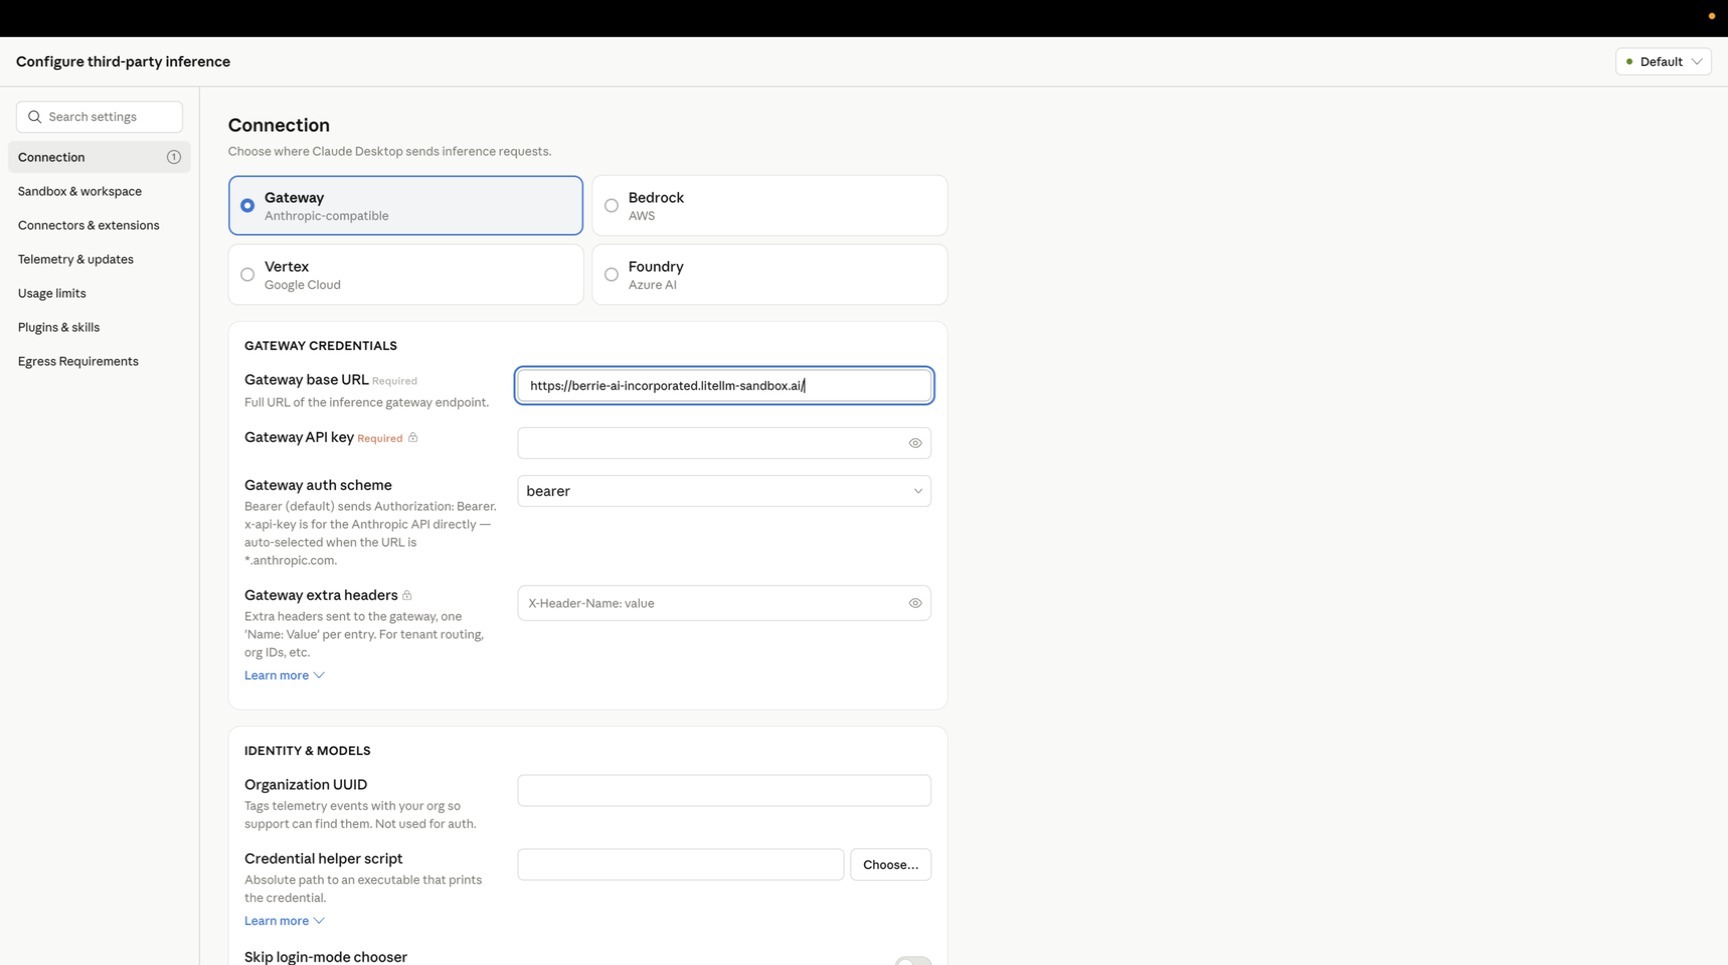Click "Full URL of the inference gateway endpoint."
The width and height of the screenshot is (1728, 965).
[x=367, y=403]
